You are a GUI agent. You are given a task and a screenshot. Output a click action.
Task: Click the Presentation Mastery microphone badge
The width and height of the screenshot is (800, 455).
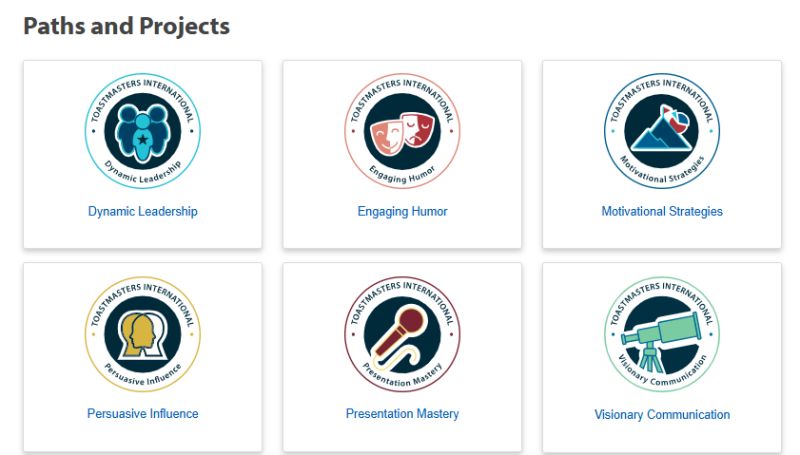pos(402,334)
